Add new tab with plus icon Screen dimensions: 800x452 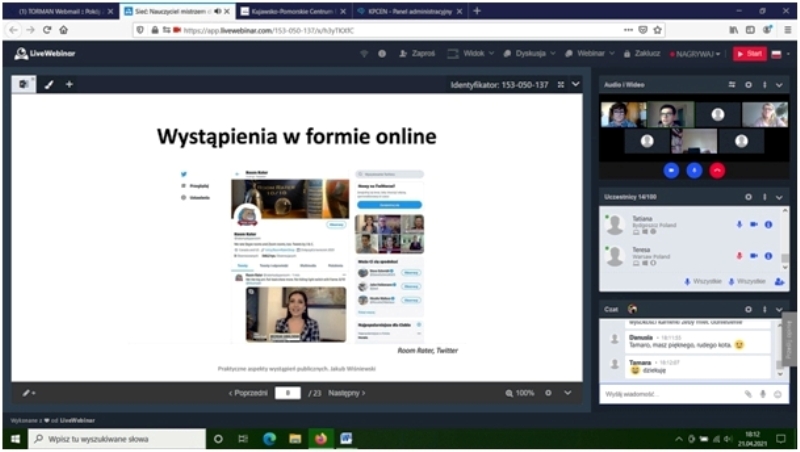pos(69,85)
